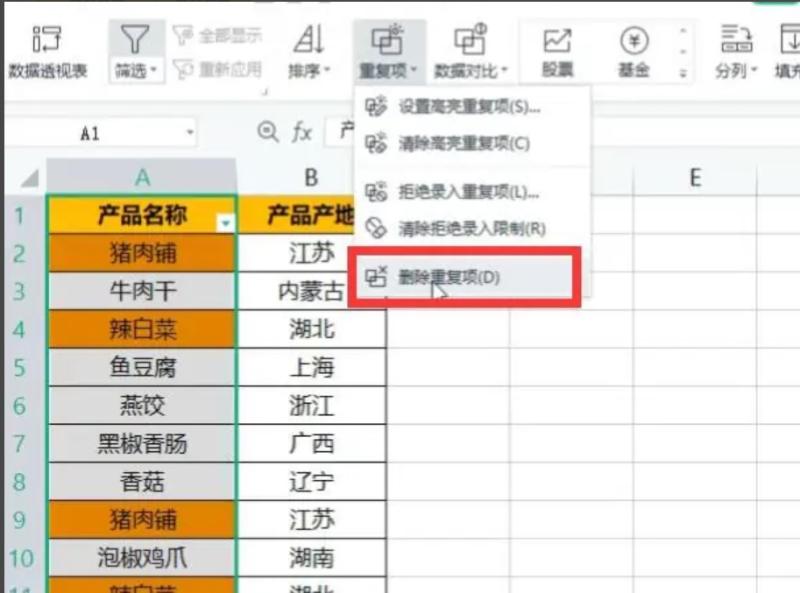Viewport: 800px width, 593px height.
Task: Open the 数据对比 data compare tool
Action: click(x=470, y=51)
